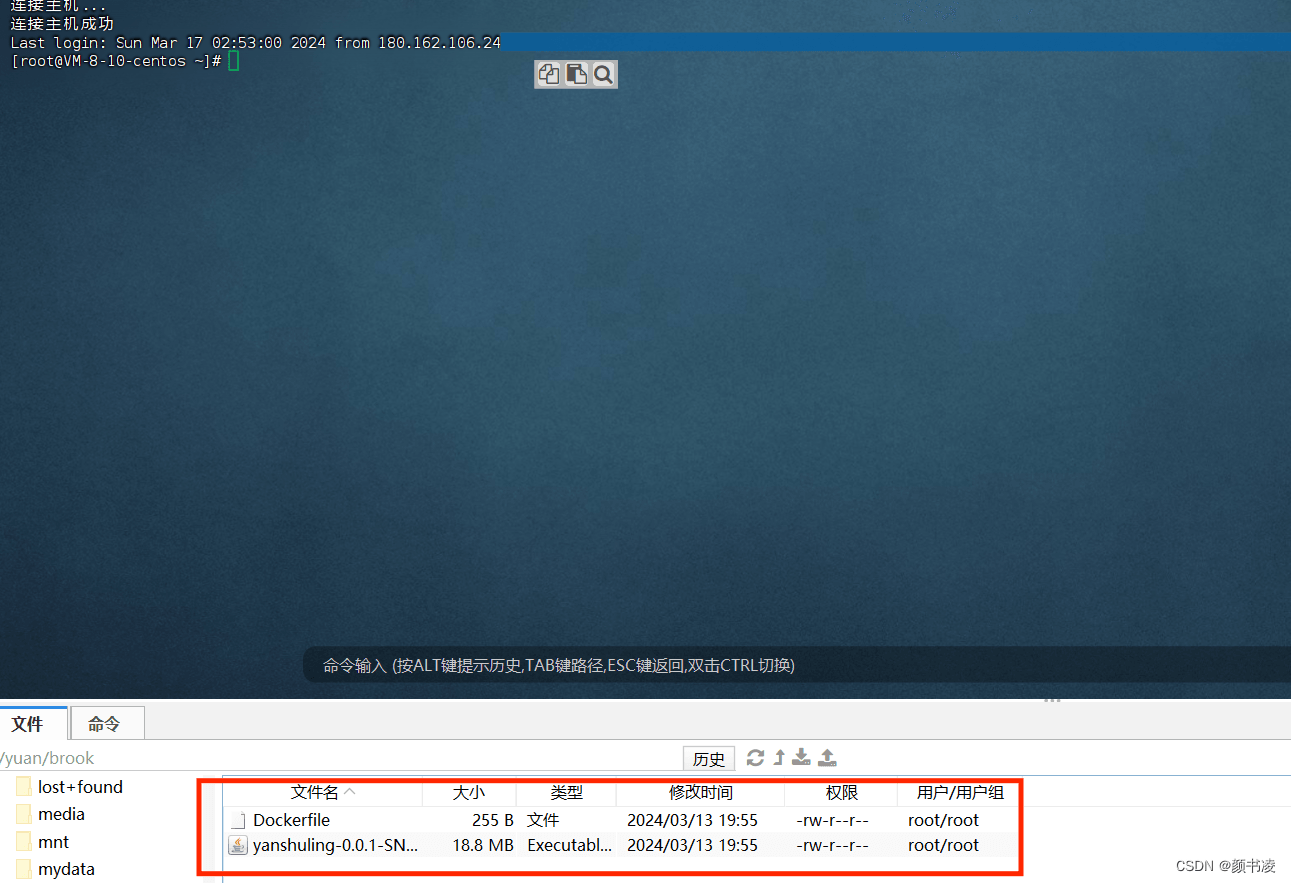1291x883 pixels.
Task: Select the yanshuling-0.0.1-SN... file name
Action: tap(335, 845)
